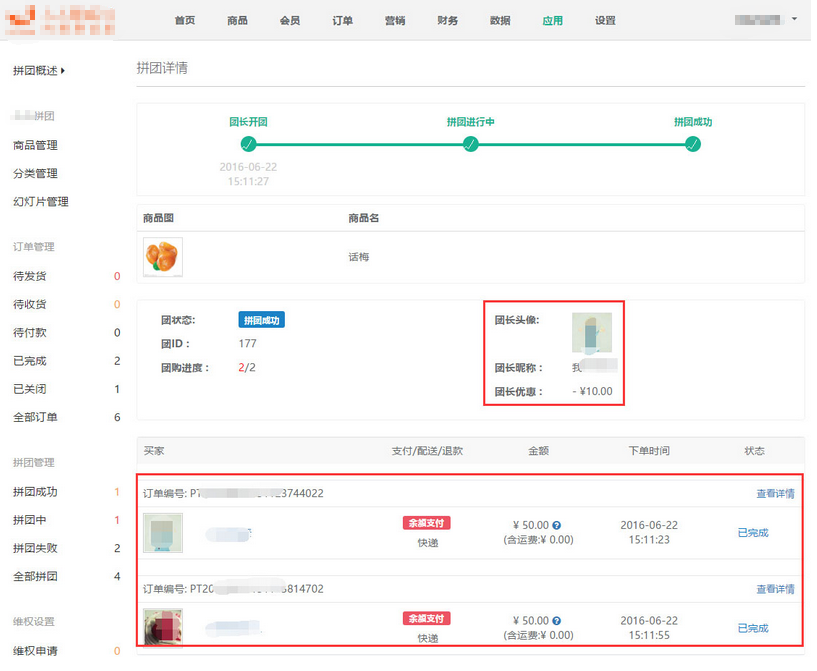The width and height of the screenshot is (817, 671).
Task: Click 查看详情 for the second order
Action: [775, 589]
